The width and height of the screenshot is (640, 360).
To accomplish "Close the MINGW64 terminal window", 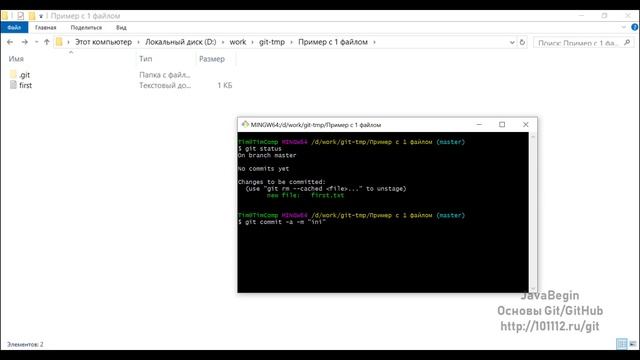I will pos(525,124).
